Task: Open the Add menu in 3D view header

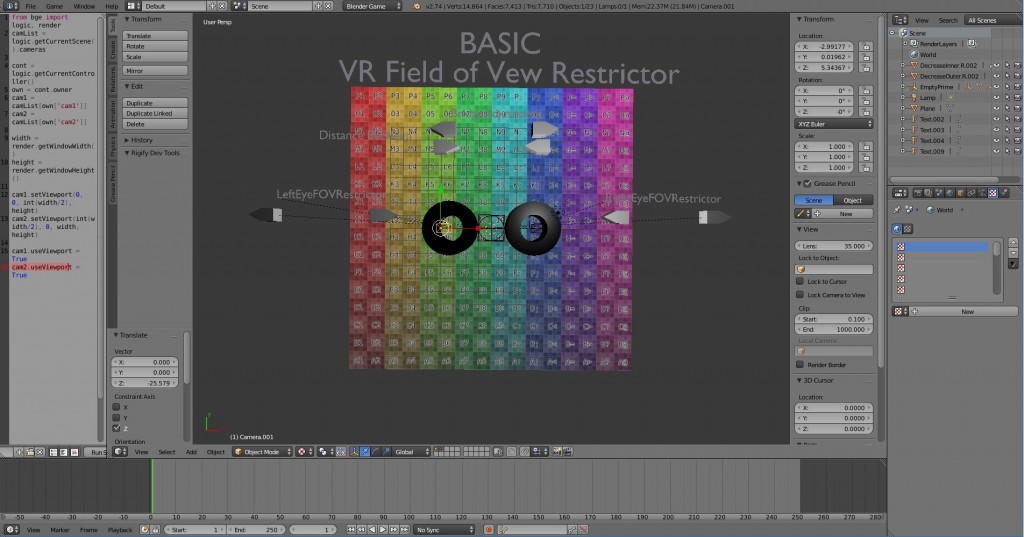Action: tap(191, 451)
